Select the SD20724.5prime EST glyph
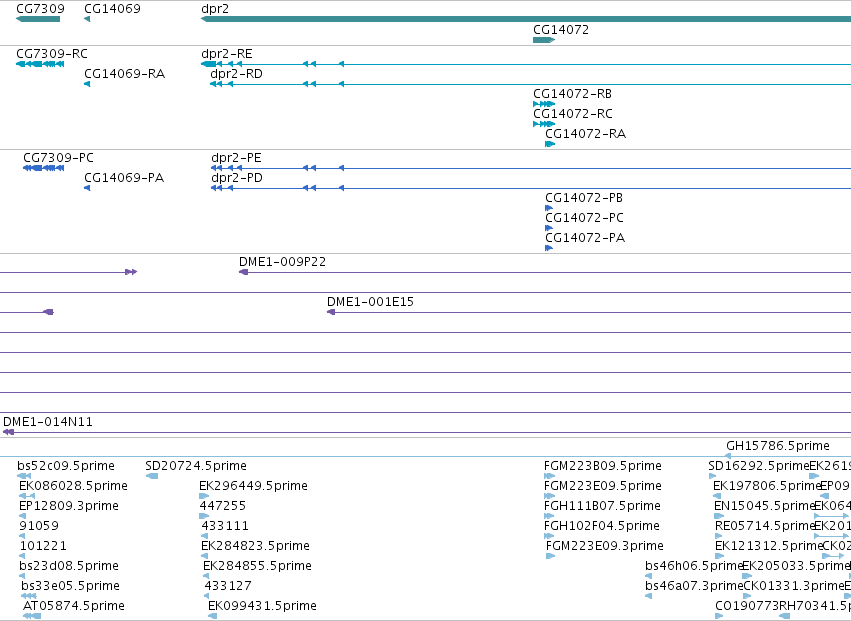 (x=152, y=477)
